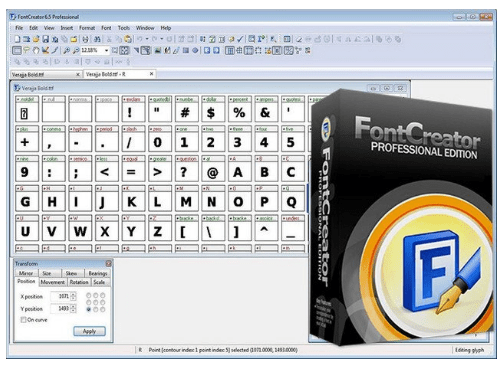Click the Cut scissors icon
Viewport: 504px width, 365px height.
coord(109,39)
